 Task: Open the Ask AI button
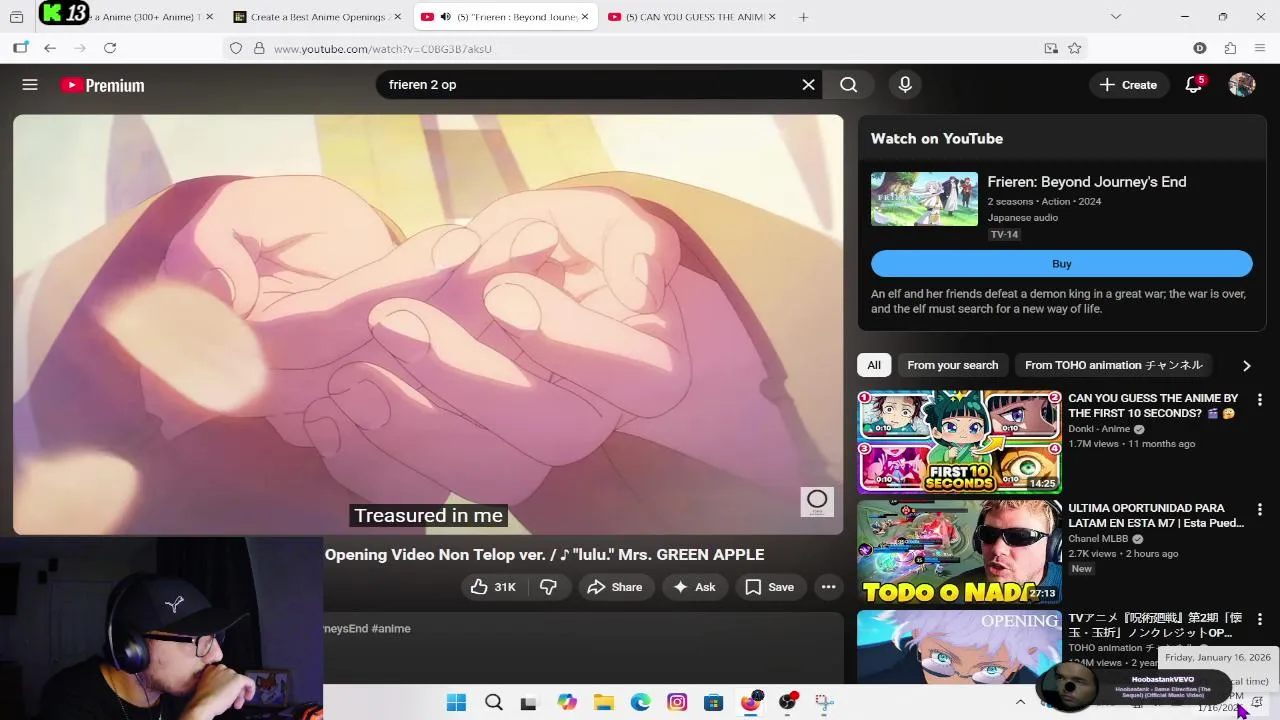click(694, 587)
